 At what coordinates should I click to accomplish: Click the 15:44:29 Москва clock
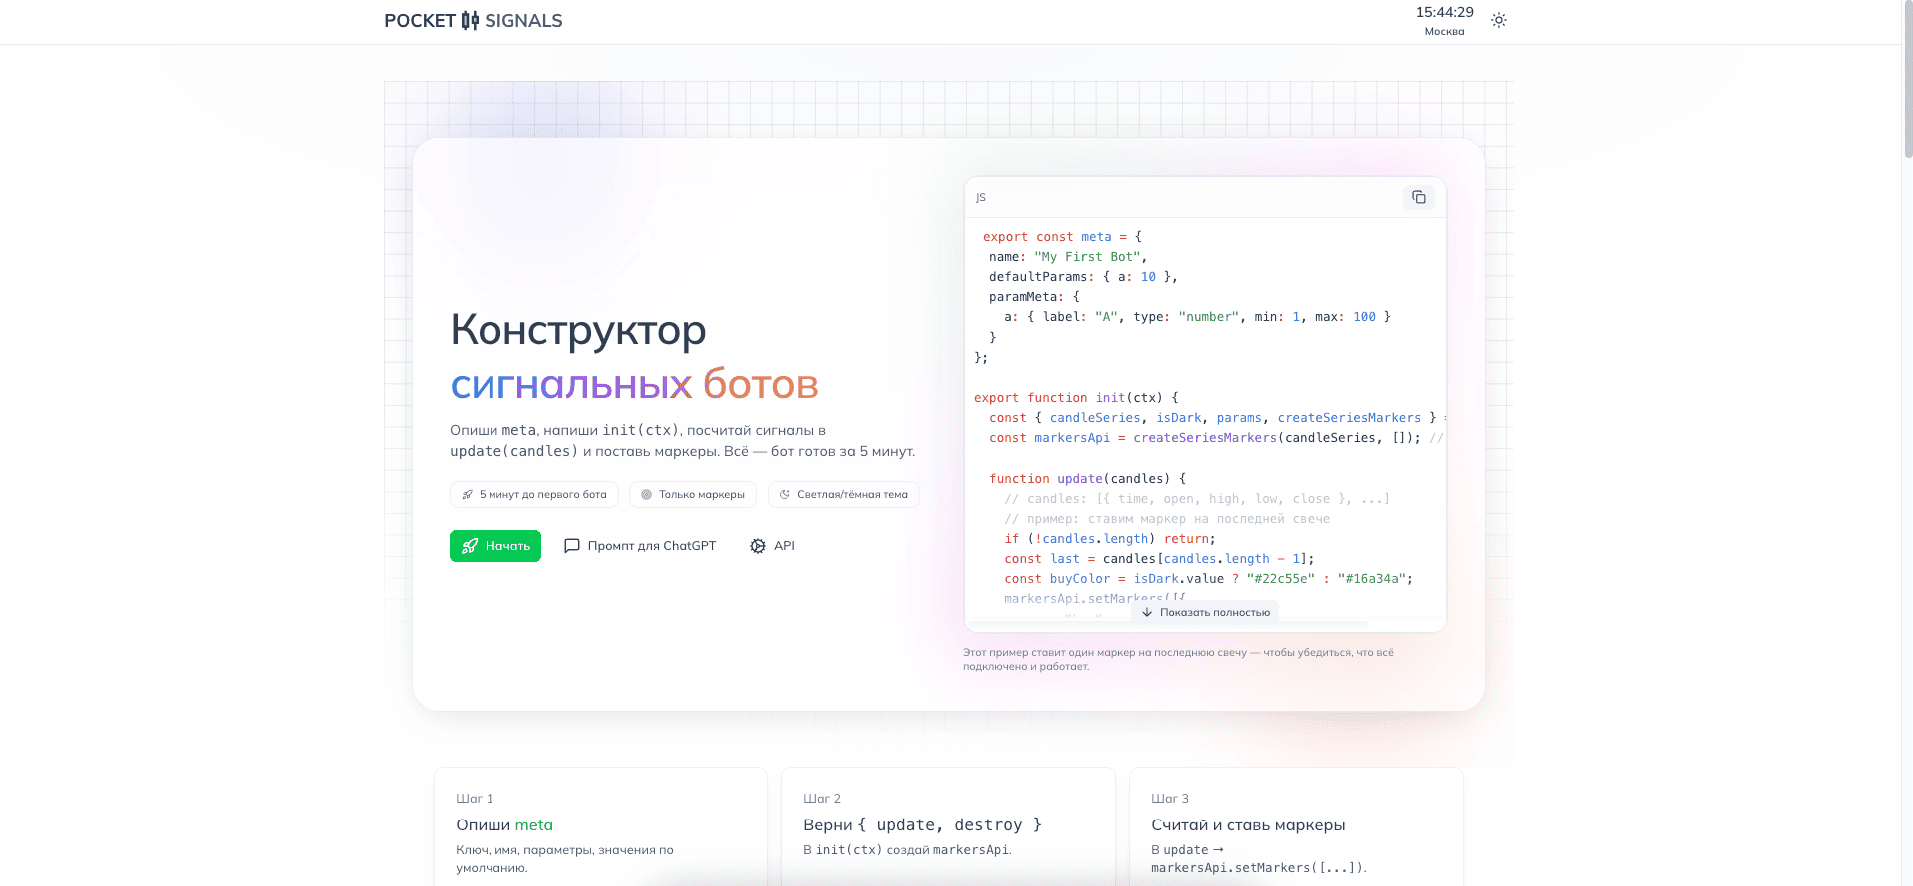[x=1444, y=21]
